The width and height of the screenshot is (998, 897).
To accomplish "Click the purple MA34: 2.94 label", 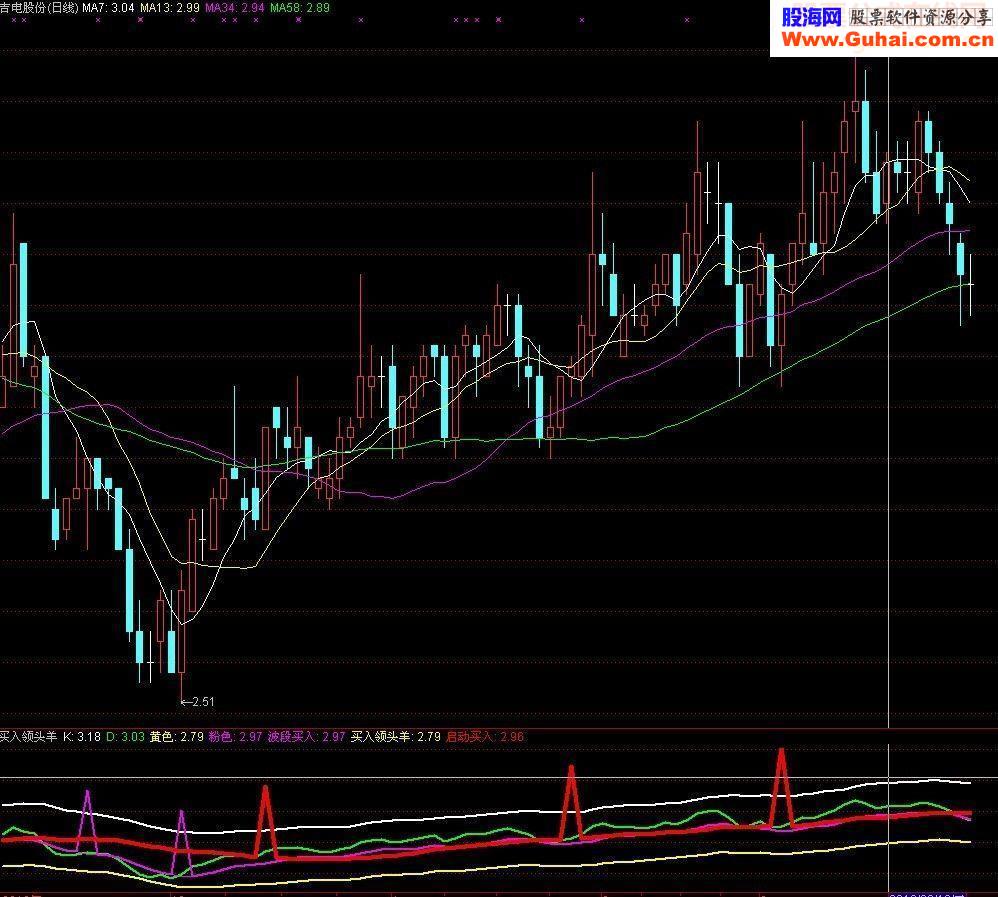I will [x=234, y=8].
